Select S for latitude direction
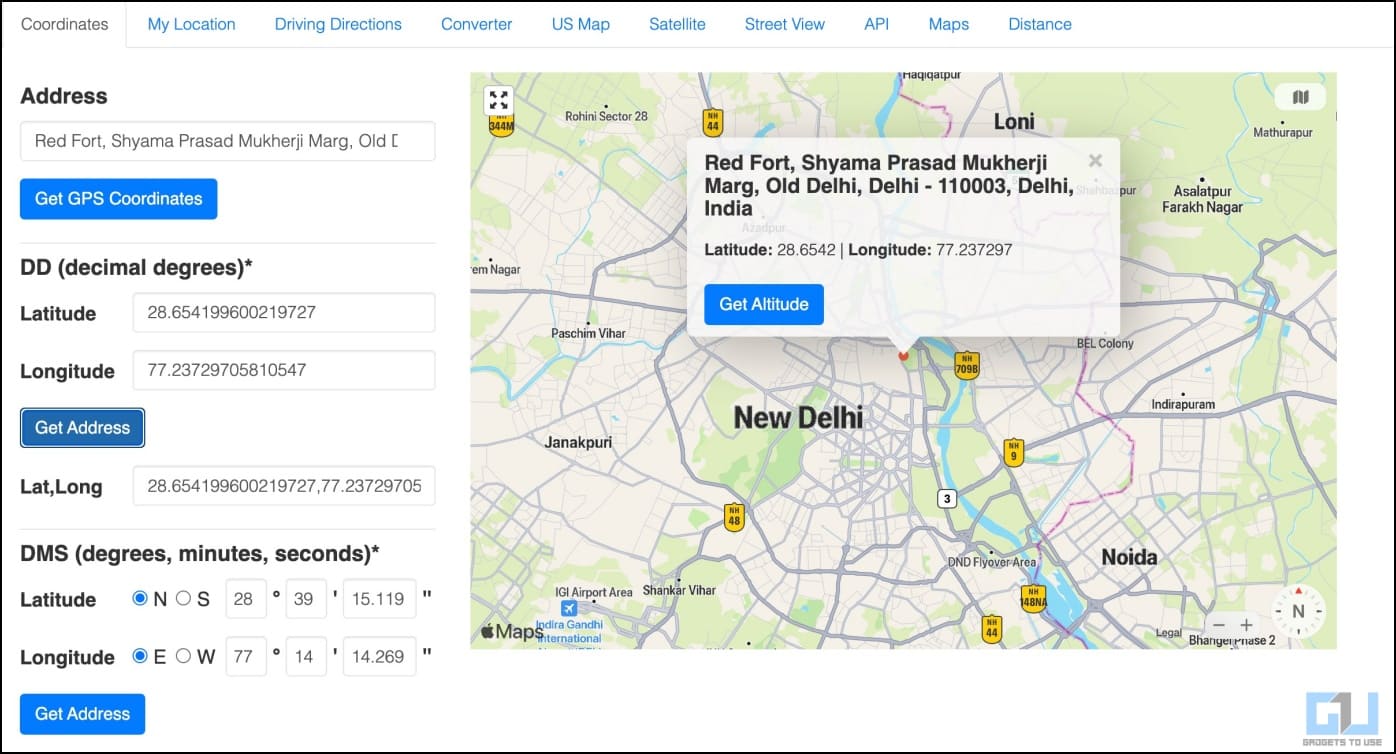The width and height of the screenshot is (1396, 754). tap(183, 599)
